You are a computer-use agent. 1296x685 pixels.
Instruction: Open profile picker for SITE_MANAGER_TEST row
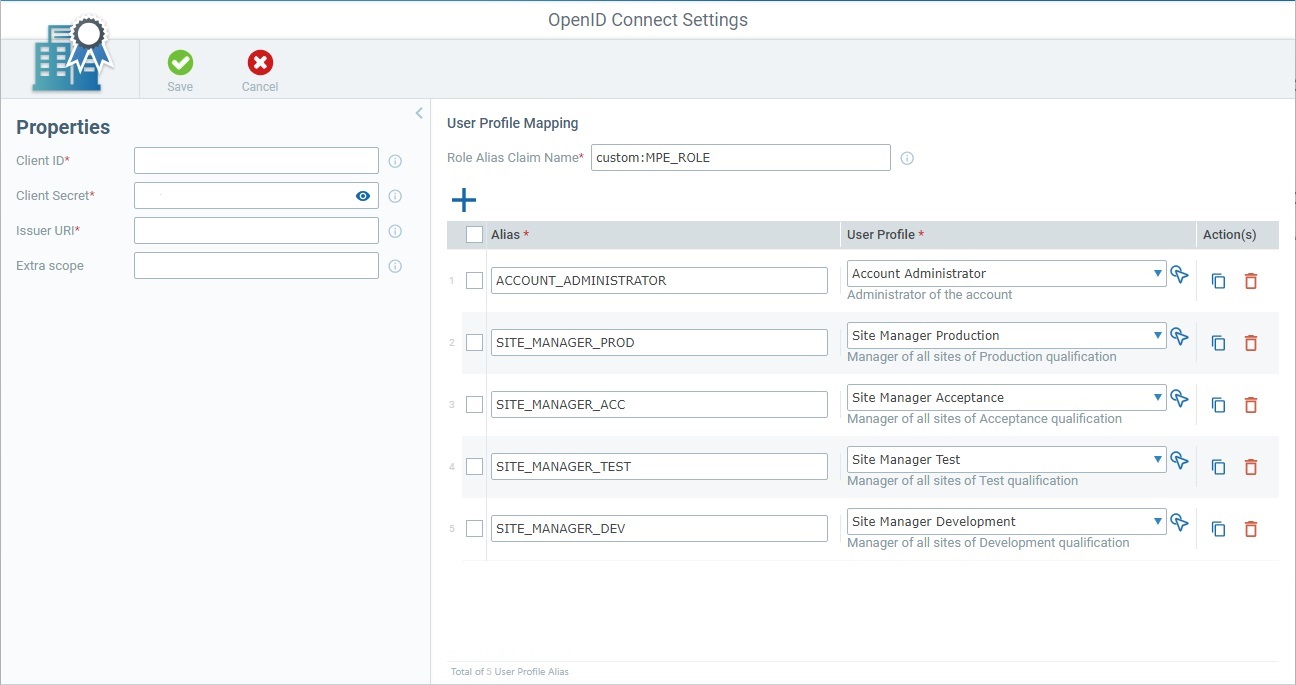(1180, 460)
